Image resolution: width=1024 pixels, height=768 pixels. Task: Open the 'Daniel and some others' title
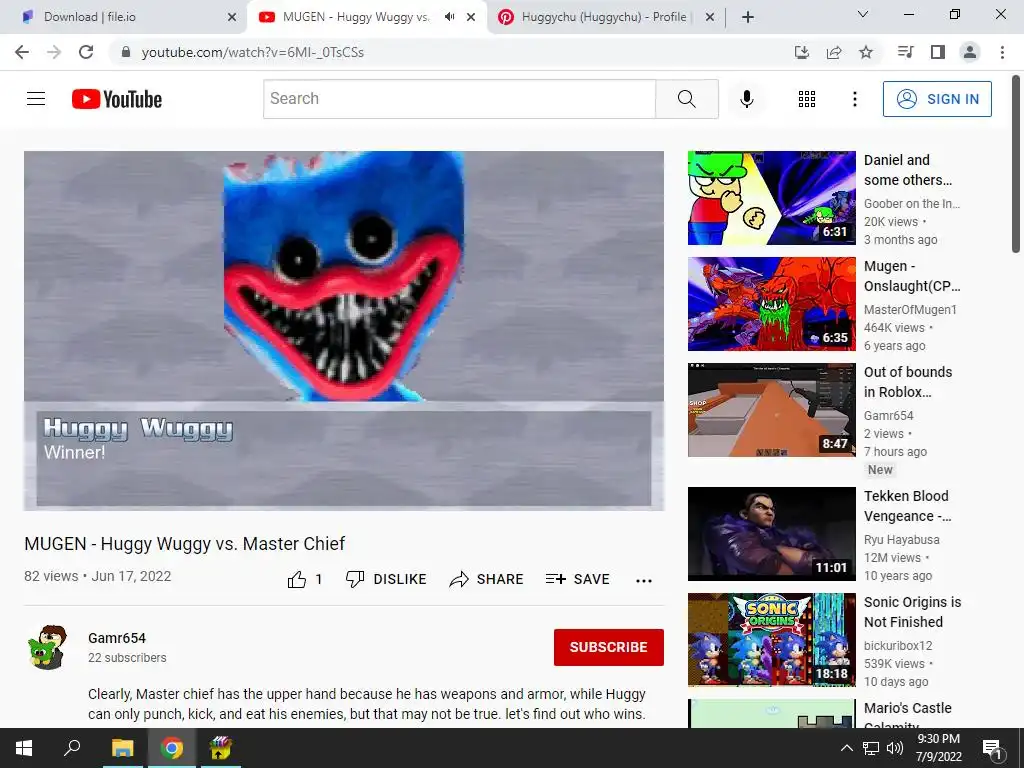click(x=908, y=170)
